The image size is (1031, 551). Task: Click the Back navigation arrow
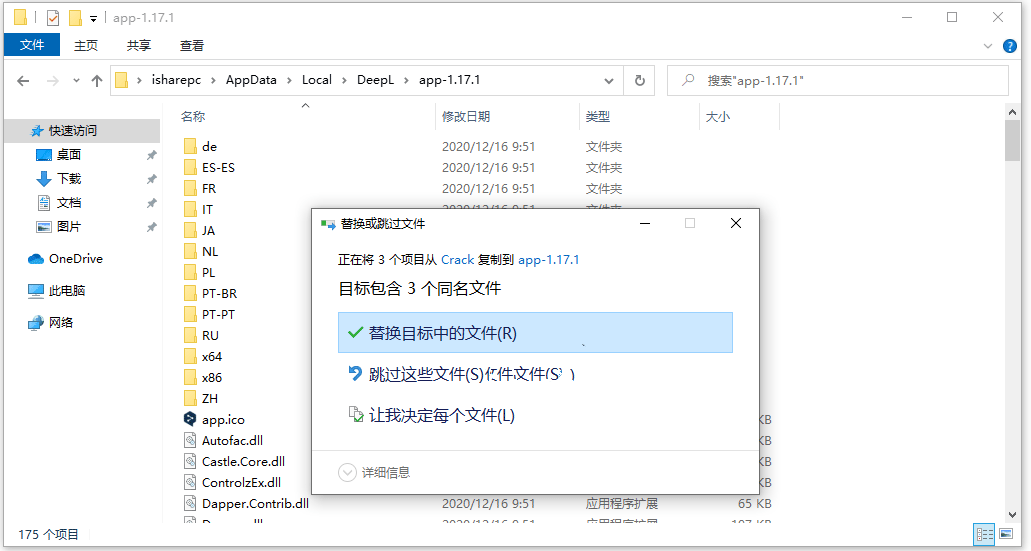pos(23,81)
